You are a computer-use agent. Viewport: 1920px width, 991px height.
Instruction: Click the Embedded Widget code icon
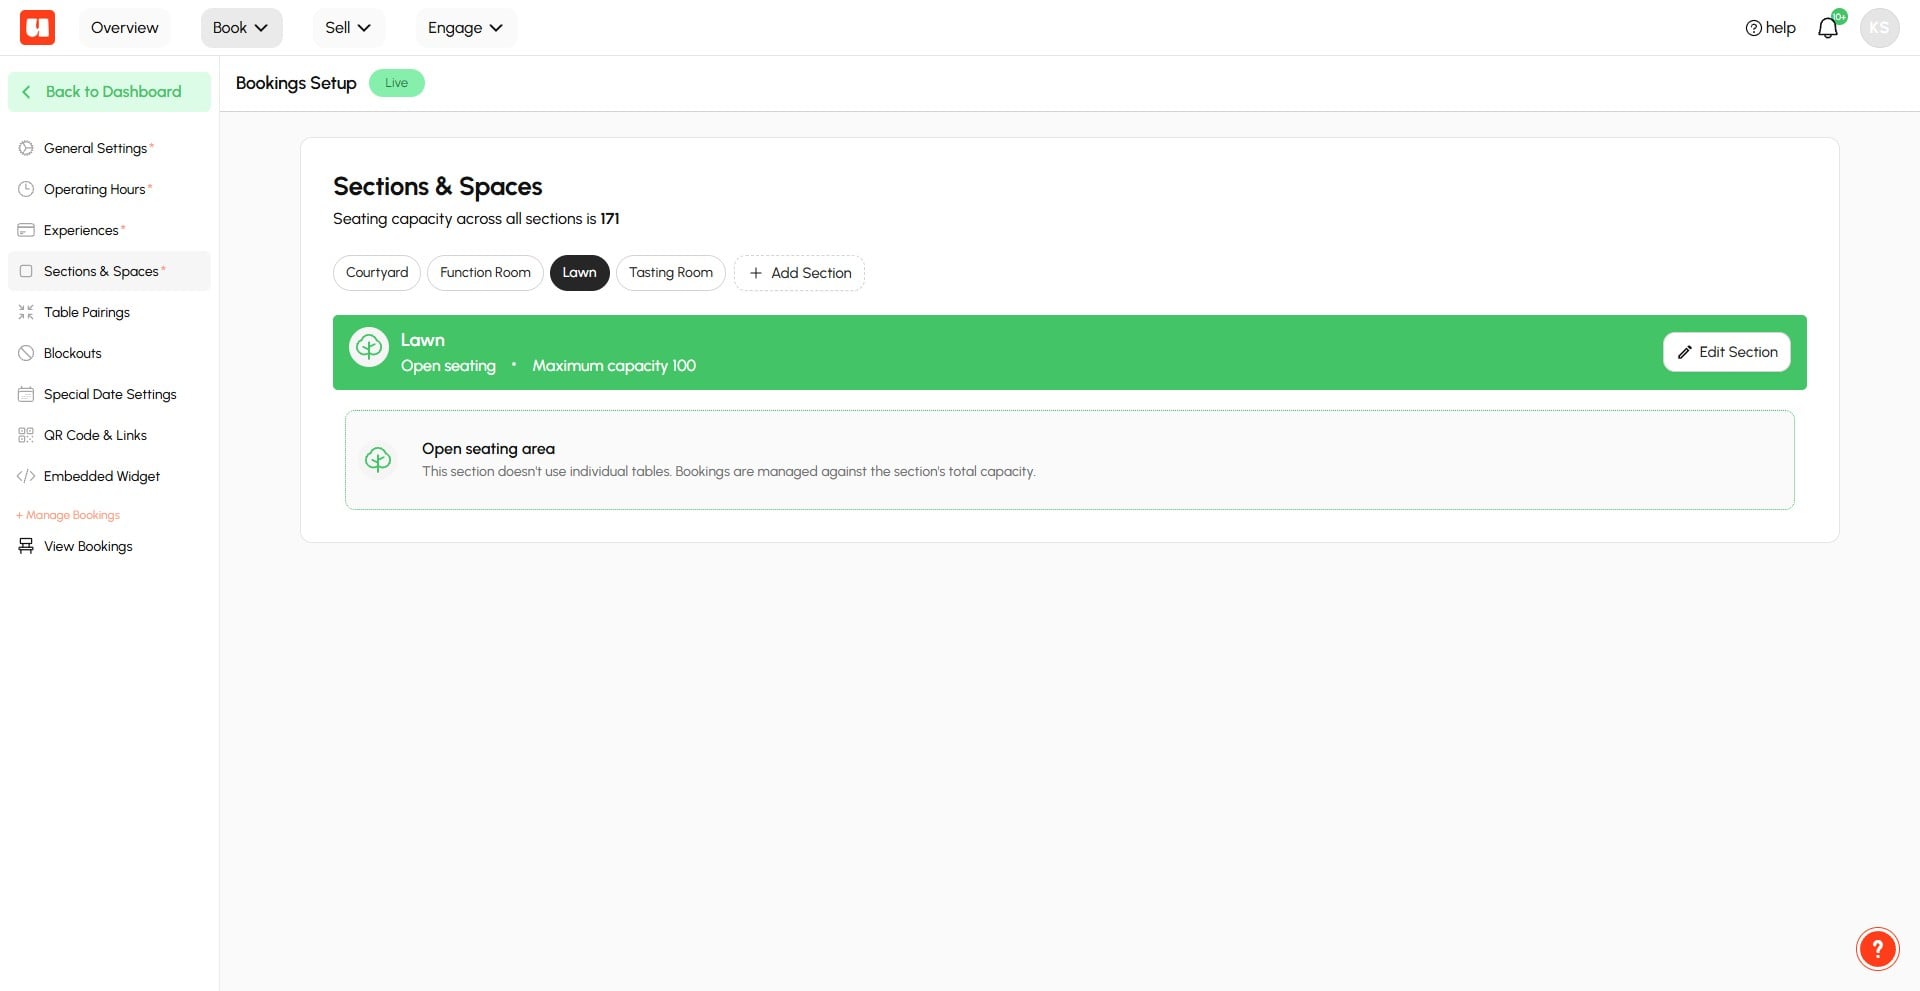[26, 476]
